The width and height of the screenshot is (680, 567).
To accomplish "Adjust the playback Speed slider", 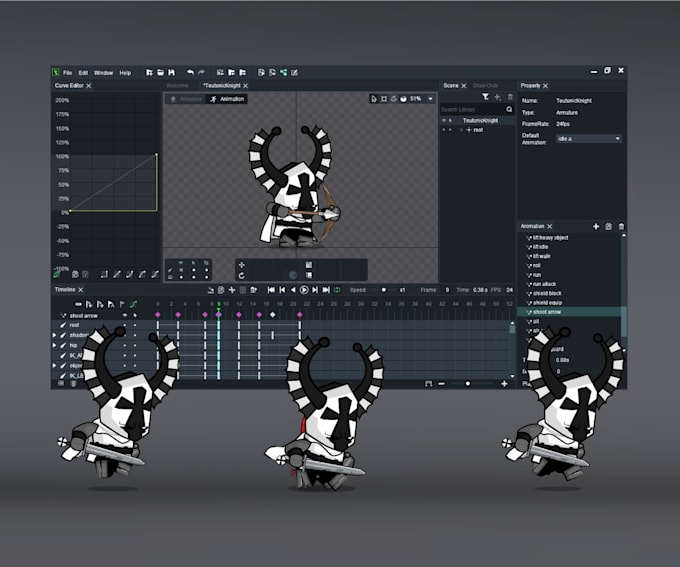I will [x=383, y=290].
